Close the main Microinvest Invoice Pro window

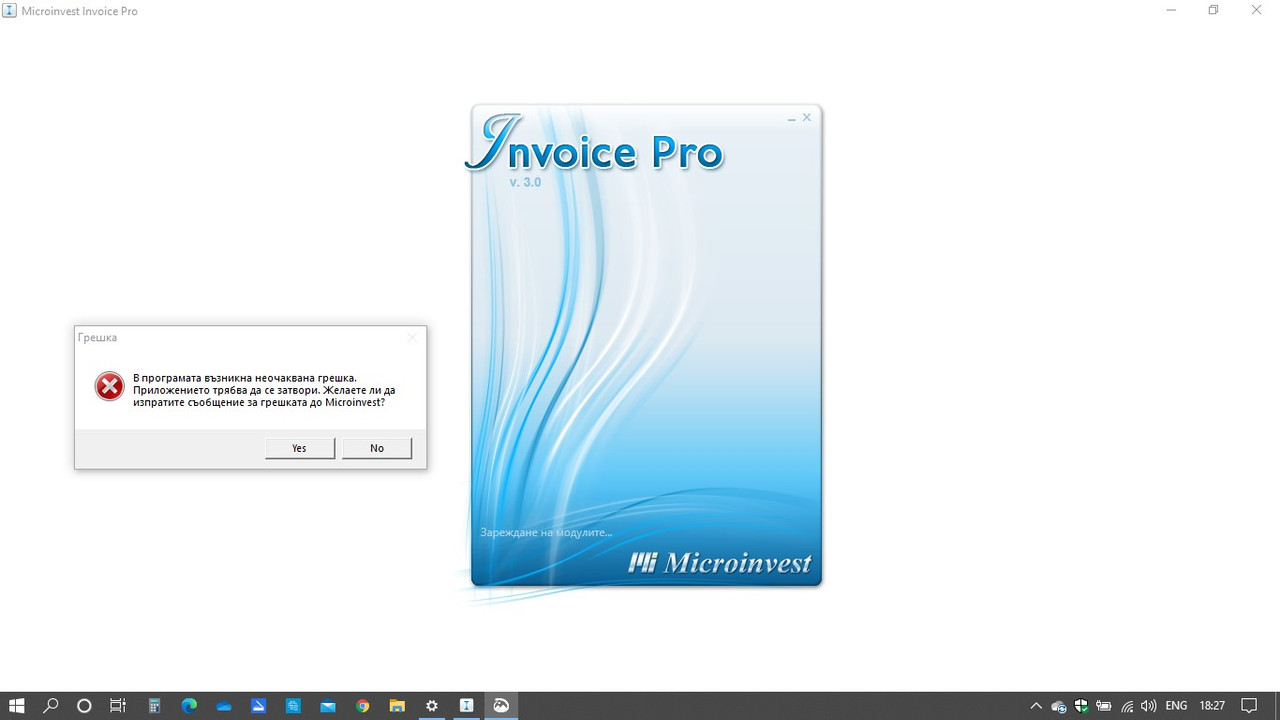tap(1257, 10)
